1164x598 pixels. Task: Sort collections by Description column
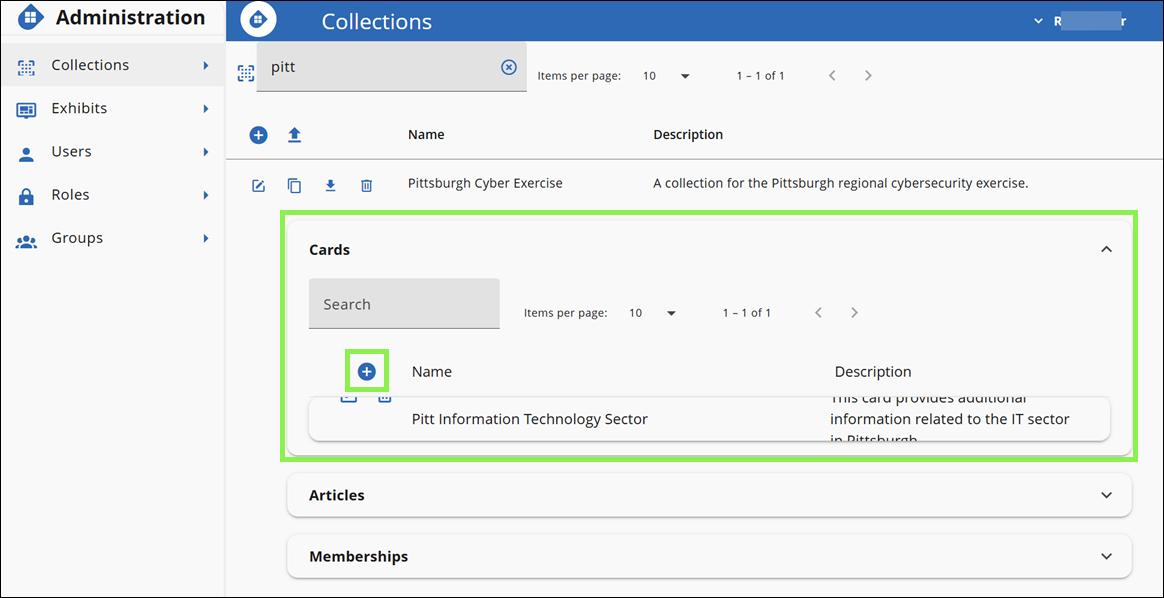point(687,135)
